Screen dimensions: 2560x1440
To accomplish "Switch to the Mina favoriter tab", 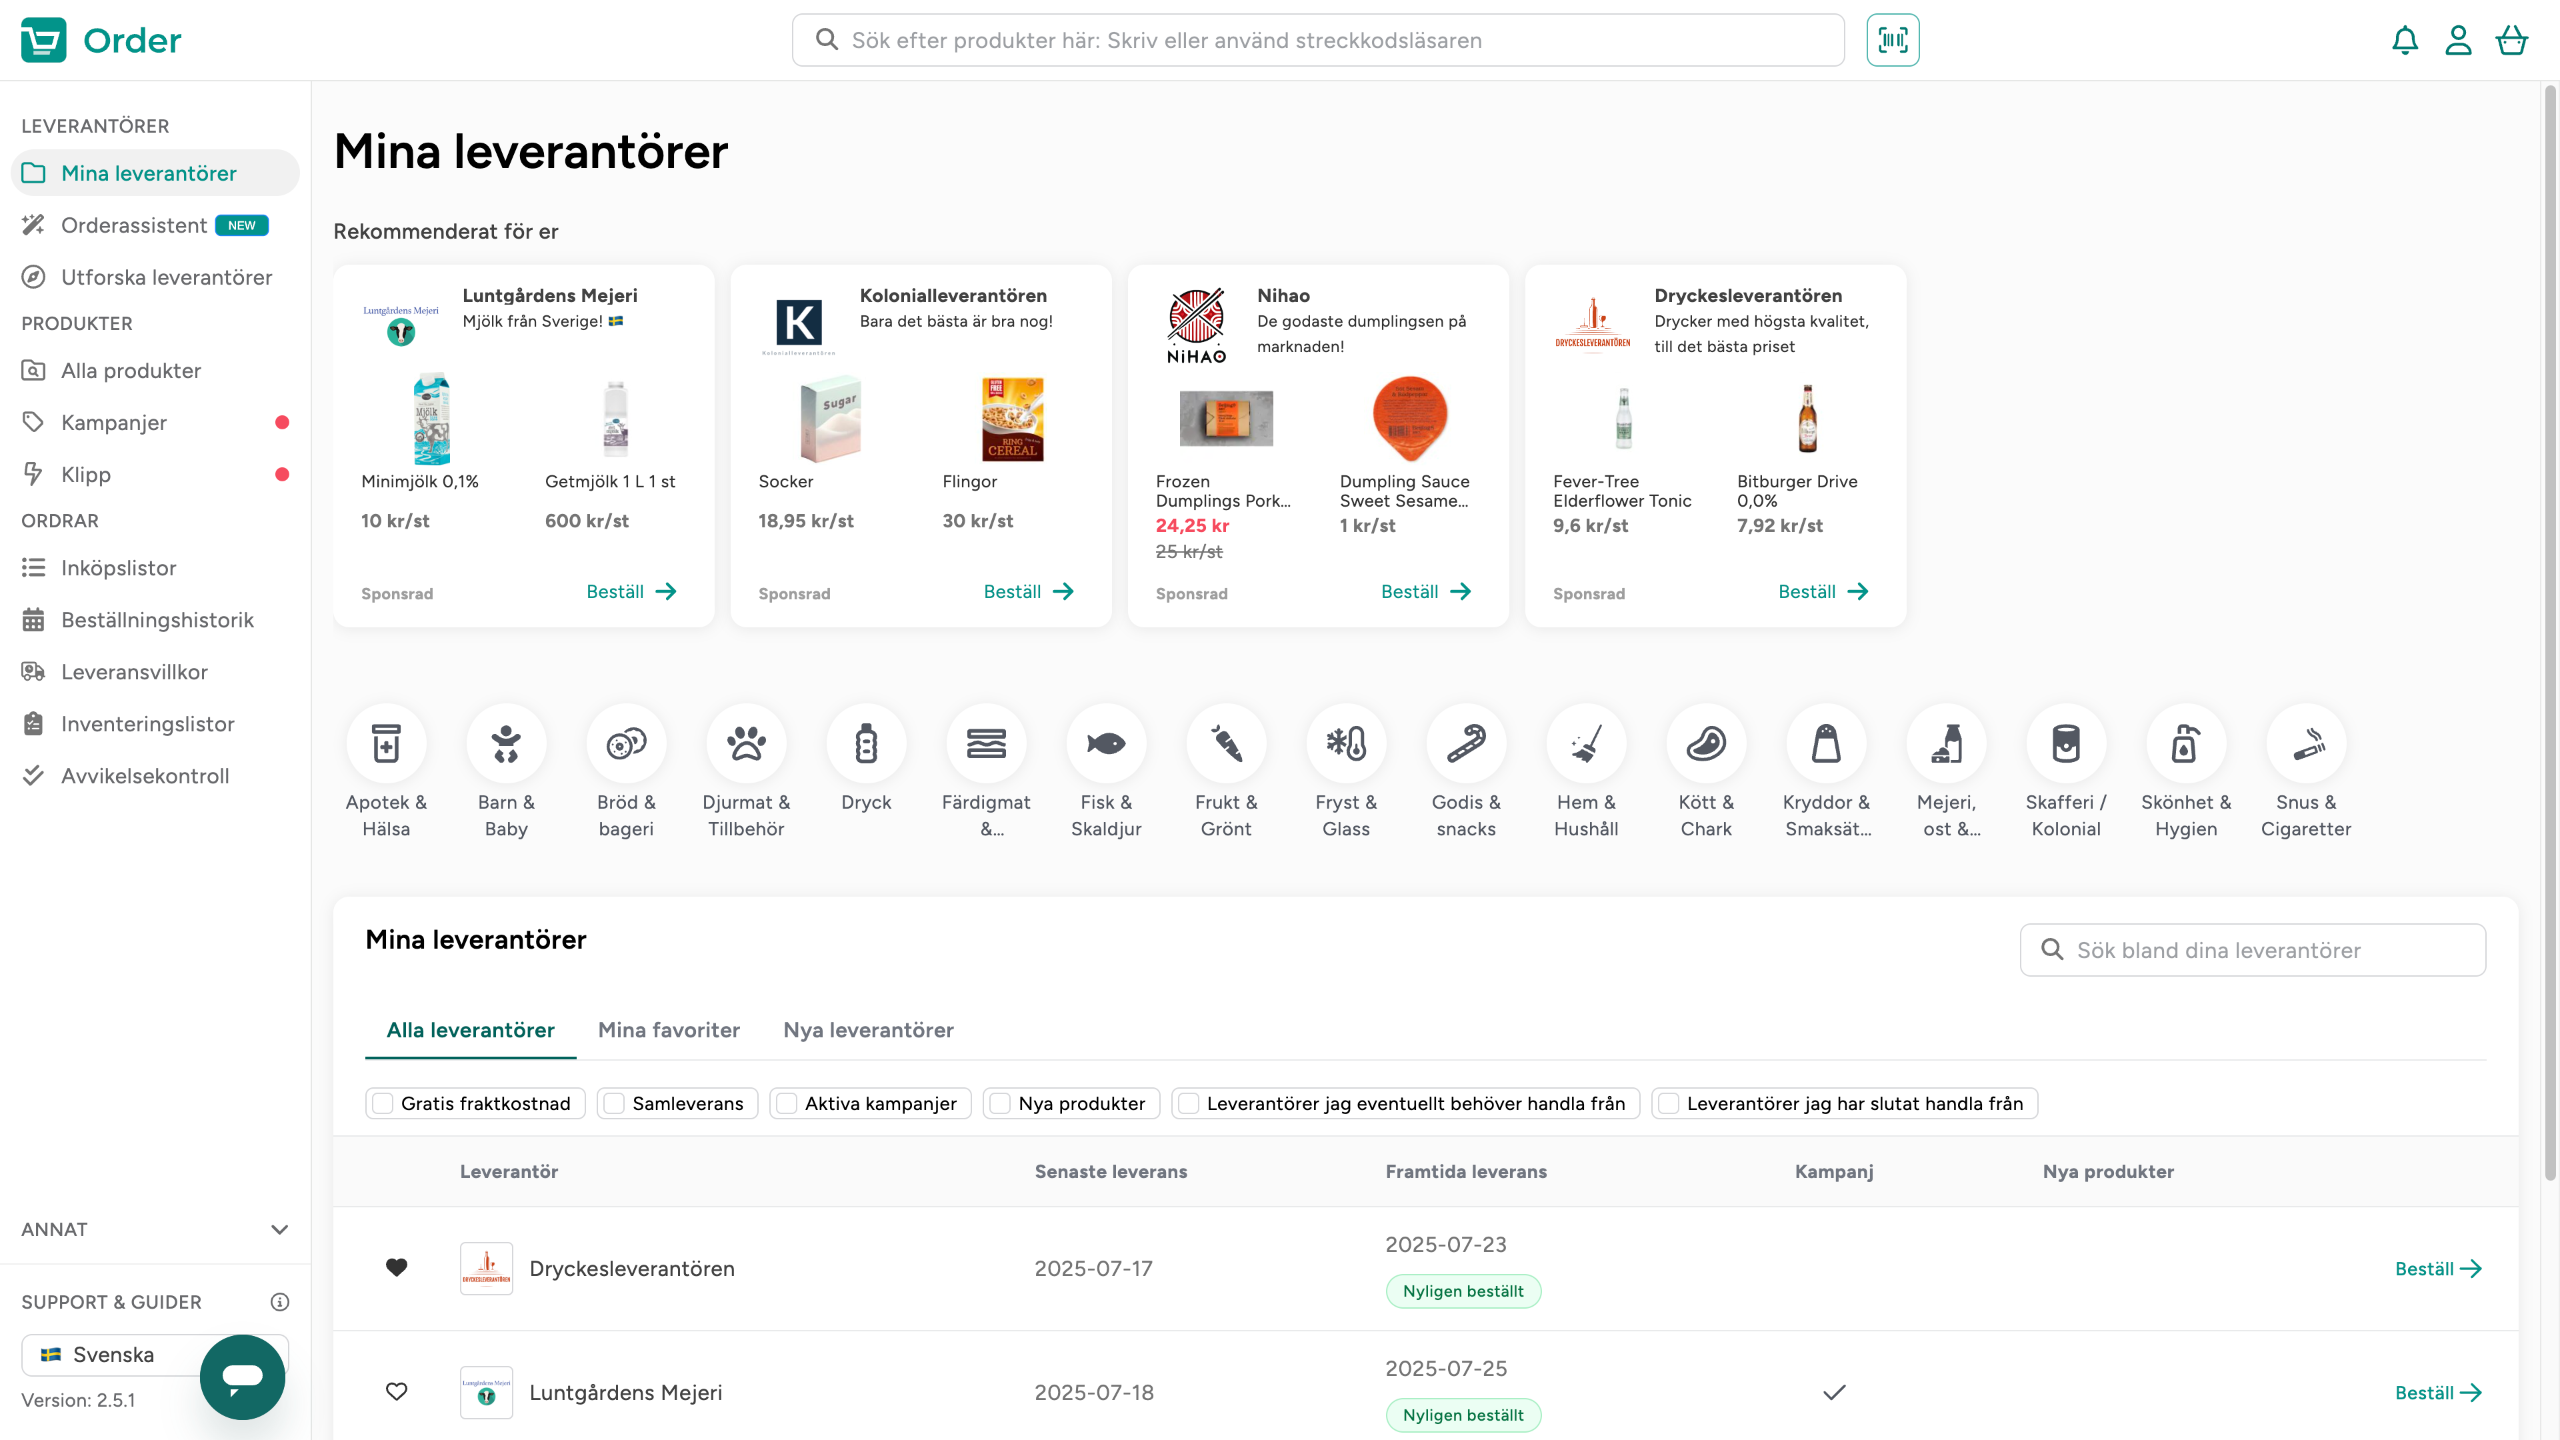I will (x=668, y=1030).
